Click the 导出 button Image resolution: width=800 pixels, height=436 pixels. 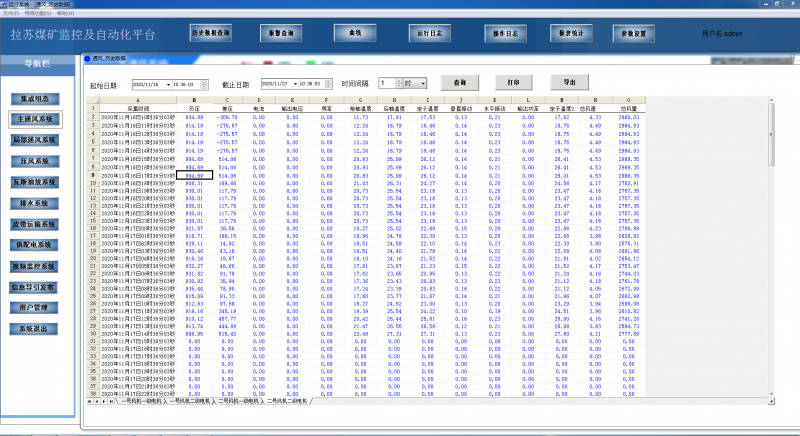[x=569, y=82]
